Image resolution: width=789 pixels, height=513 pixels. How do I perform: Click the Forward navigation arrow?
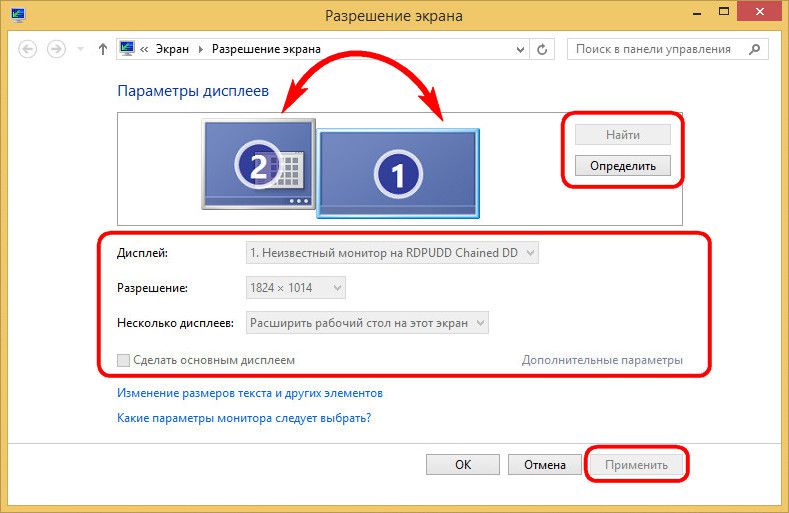pos(57,49)
